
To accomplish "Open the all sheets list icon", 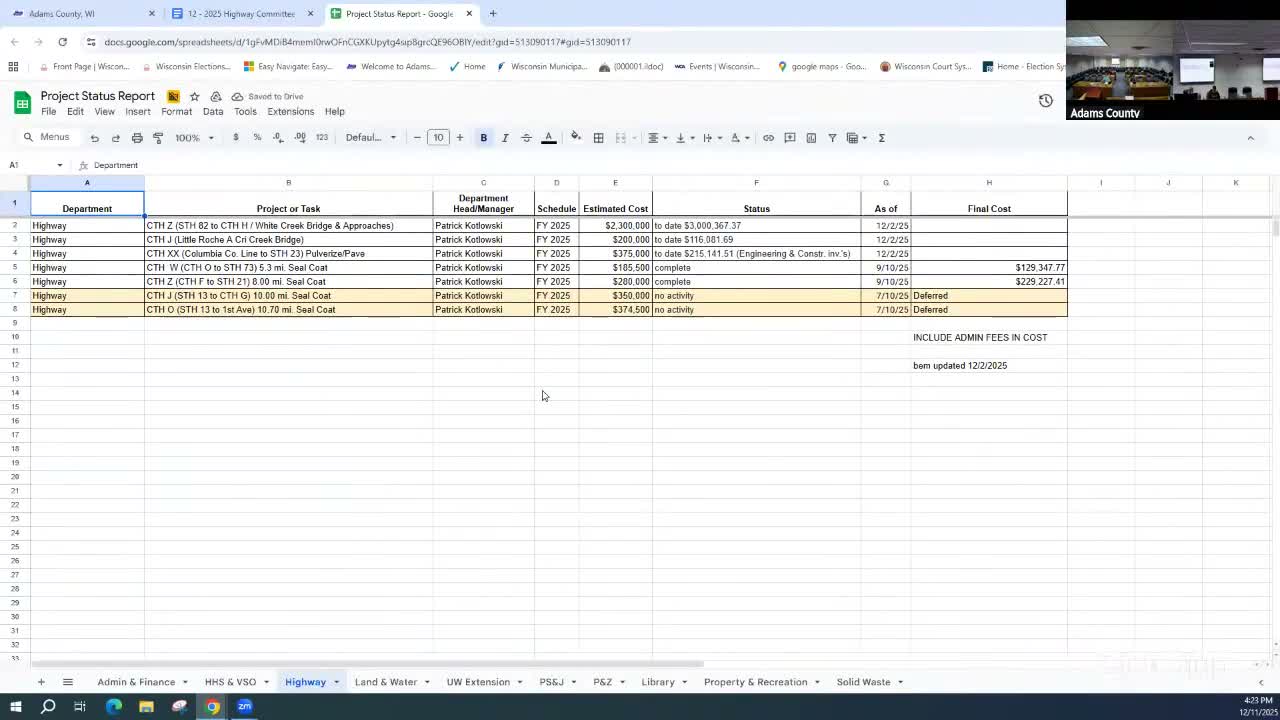I will pyautogui.click(x=68, y=682).
